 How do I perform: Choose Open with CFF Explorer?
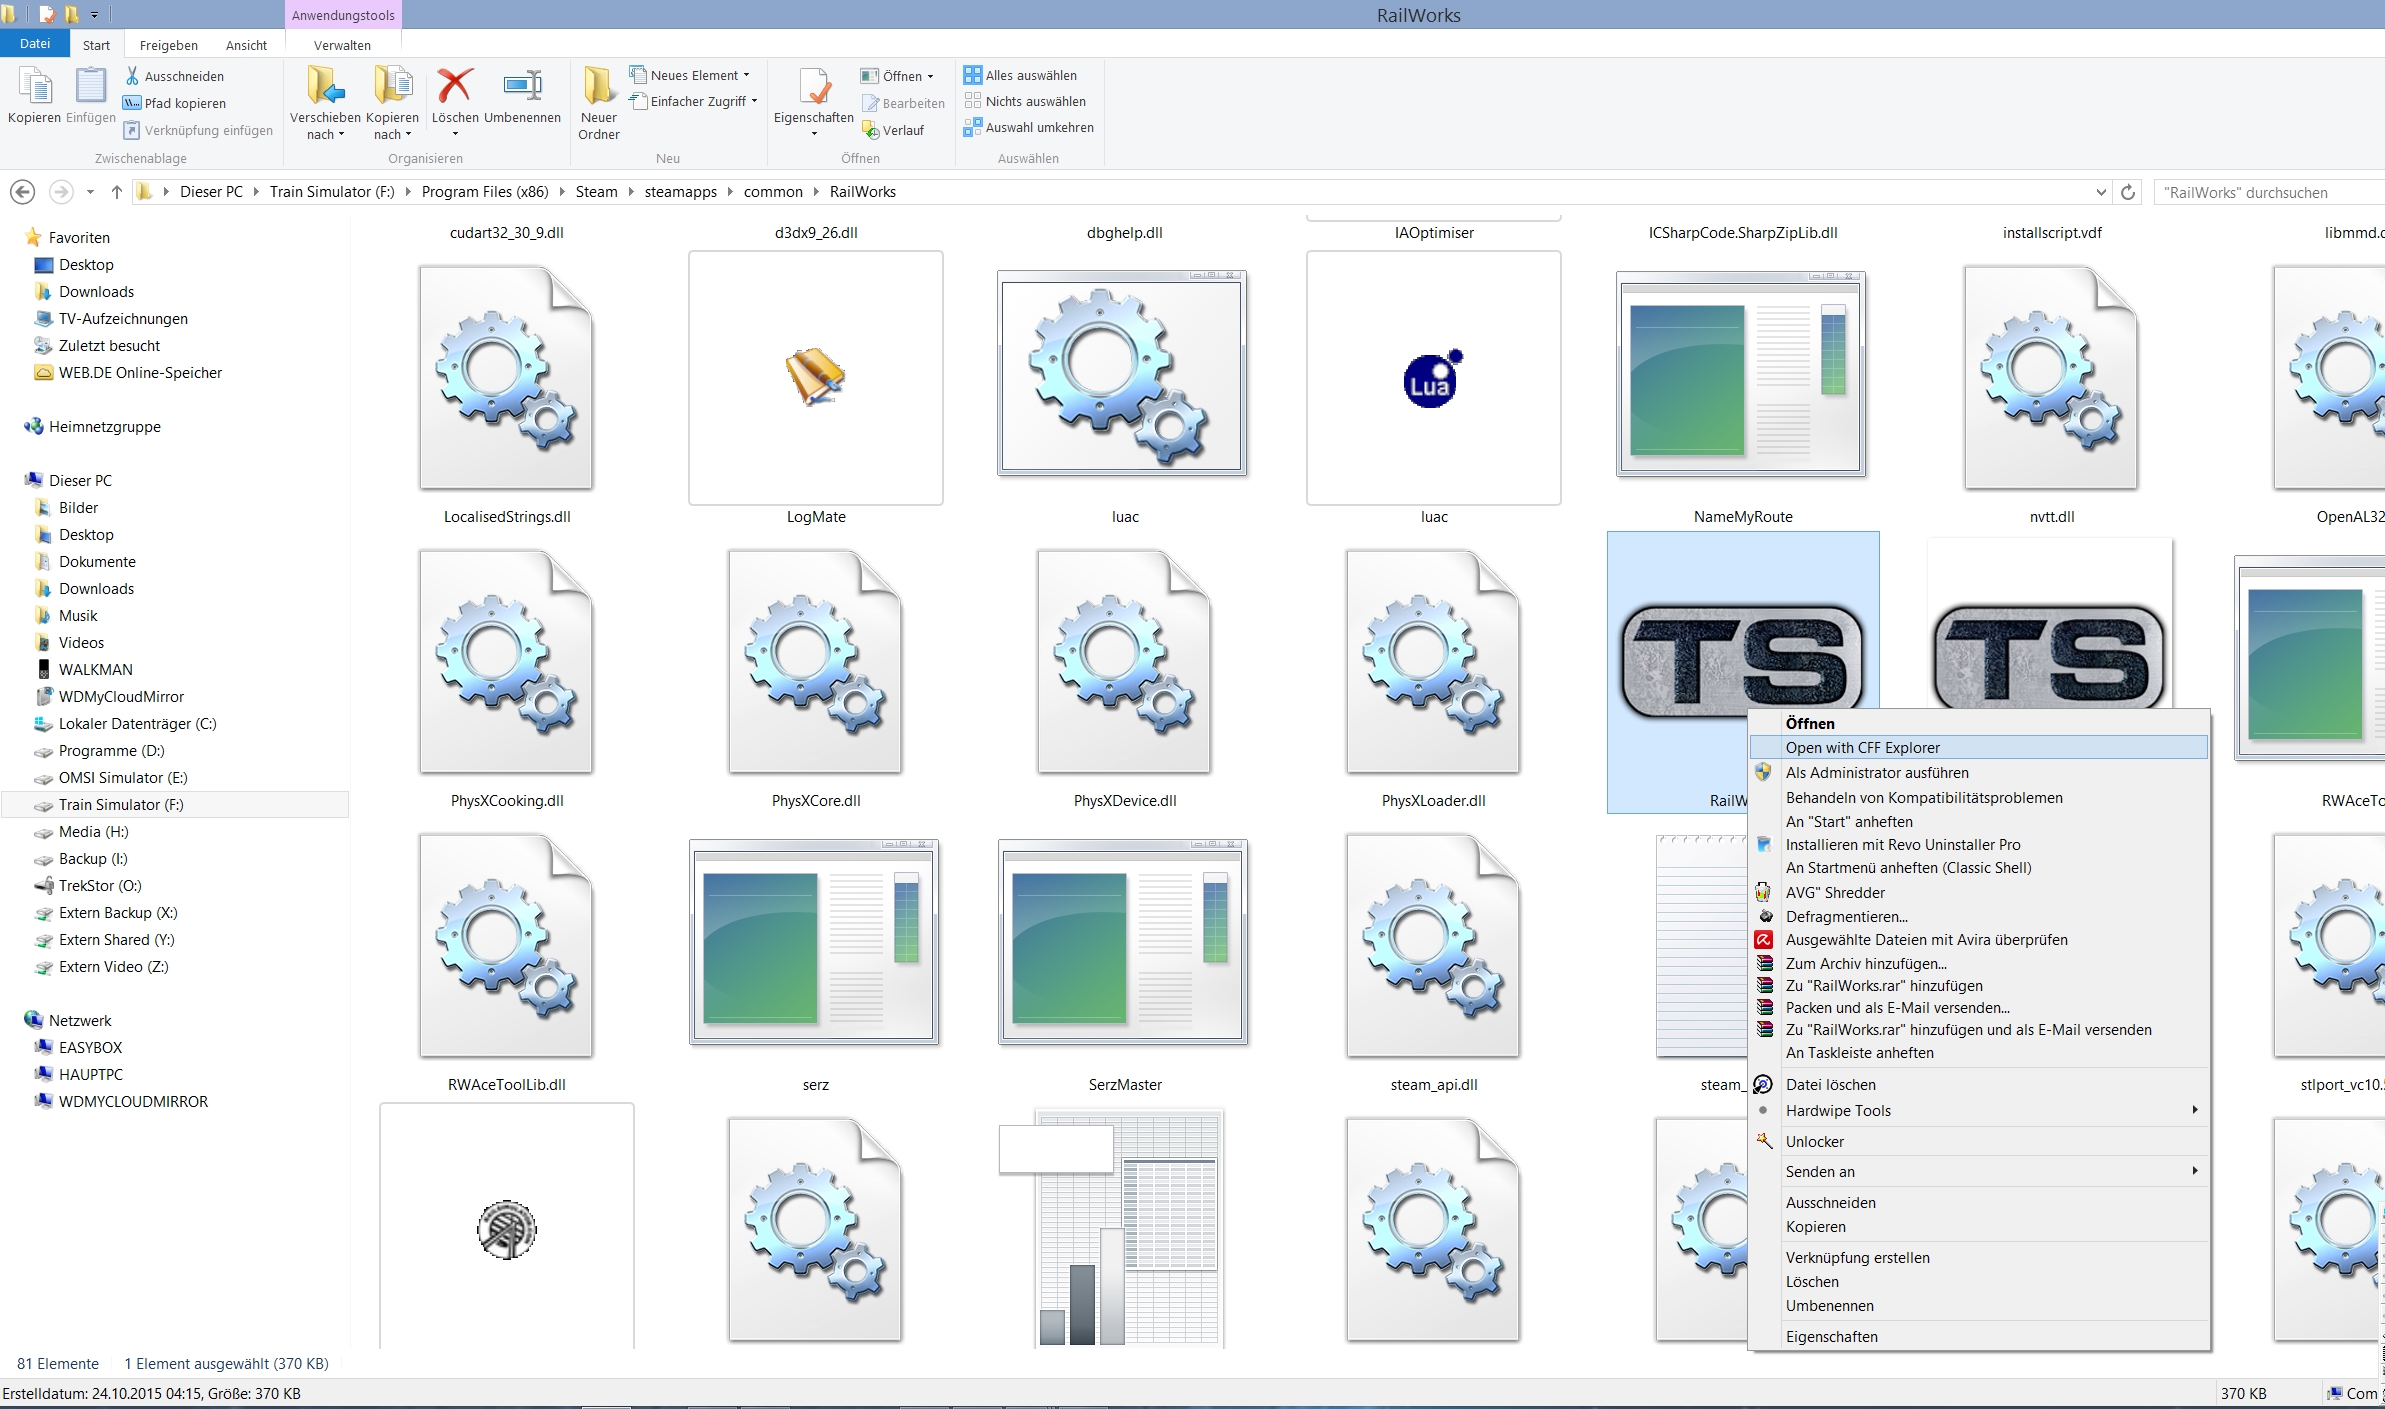click(x=1862, y=747)
